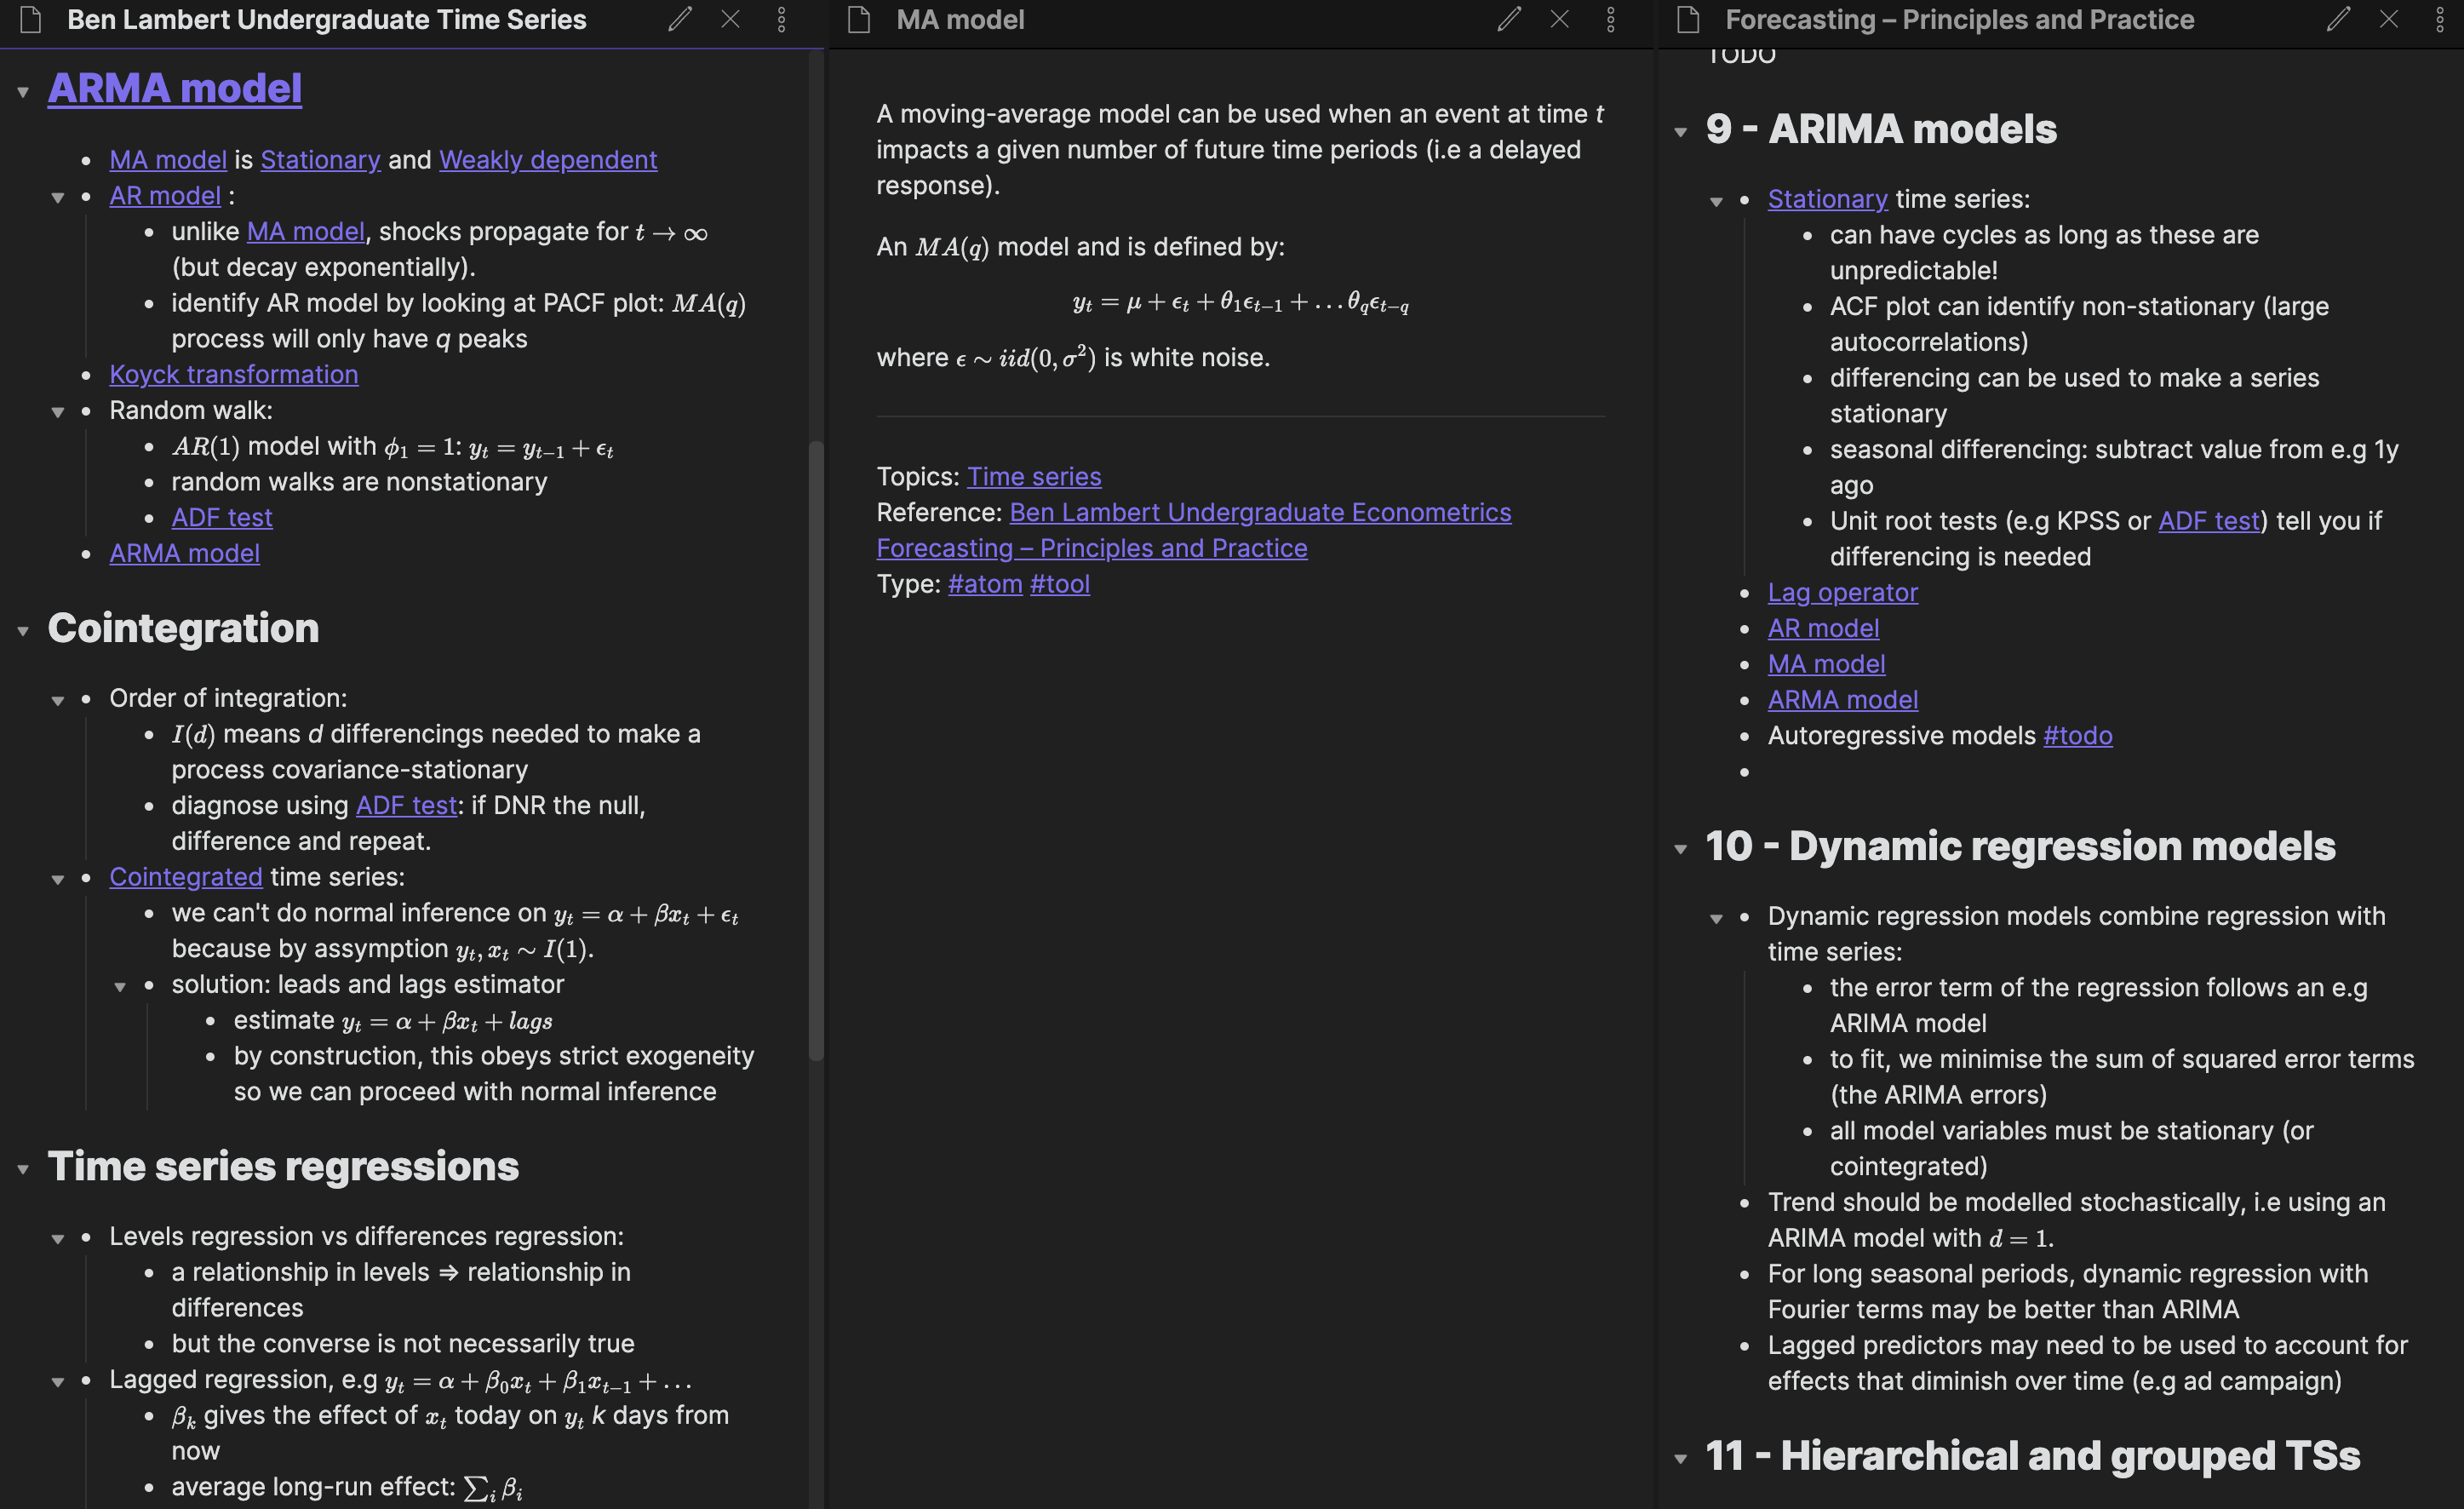Image resolution: width=2464 pixels, height=1509 pixels.
Task: Open the Koyck transformation link
Action: point(234,374)
